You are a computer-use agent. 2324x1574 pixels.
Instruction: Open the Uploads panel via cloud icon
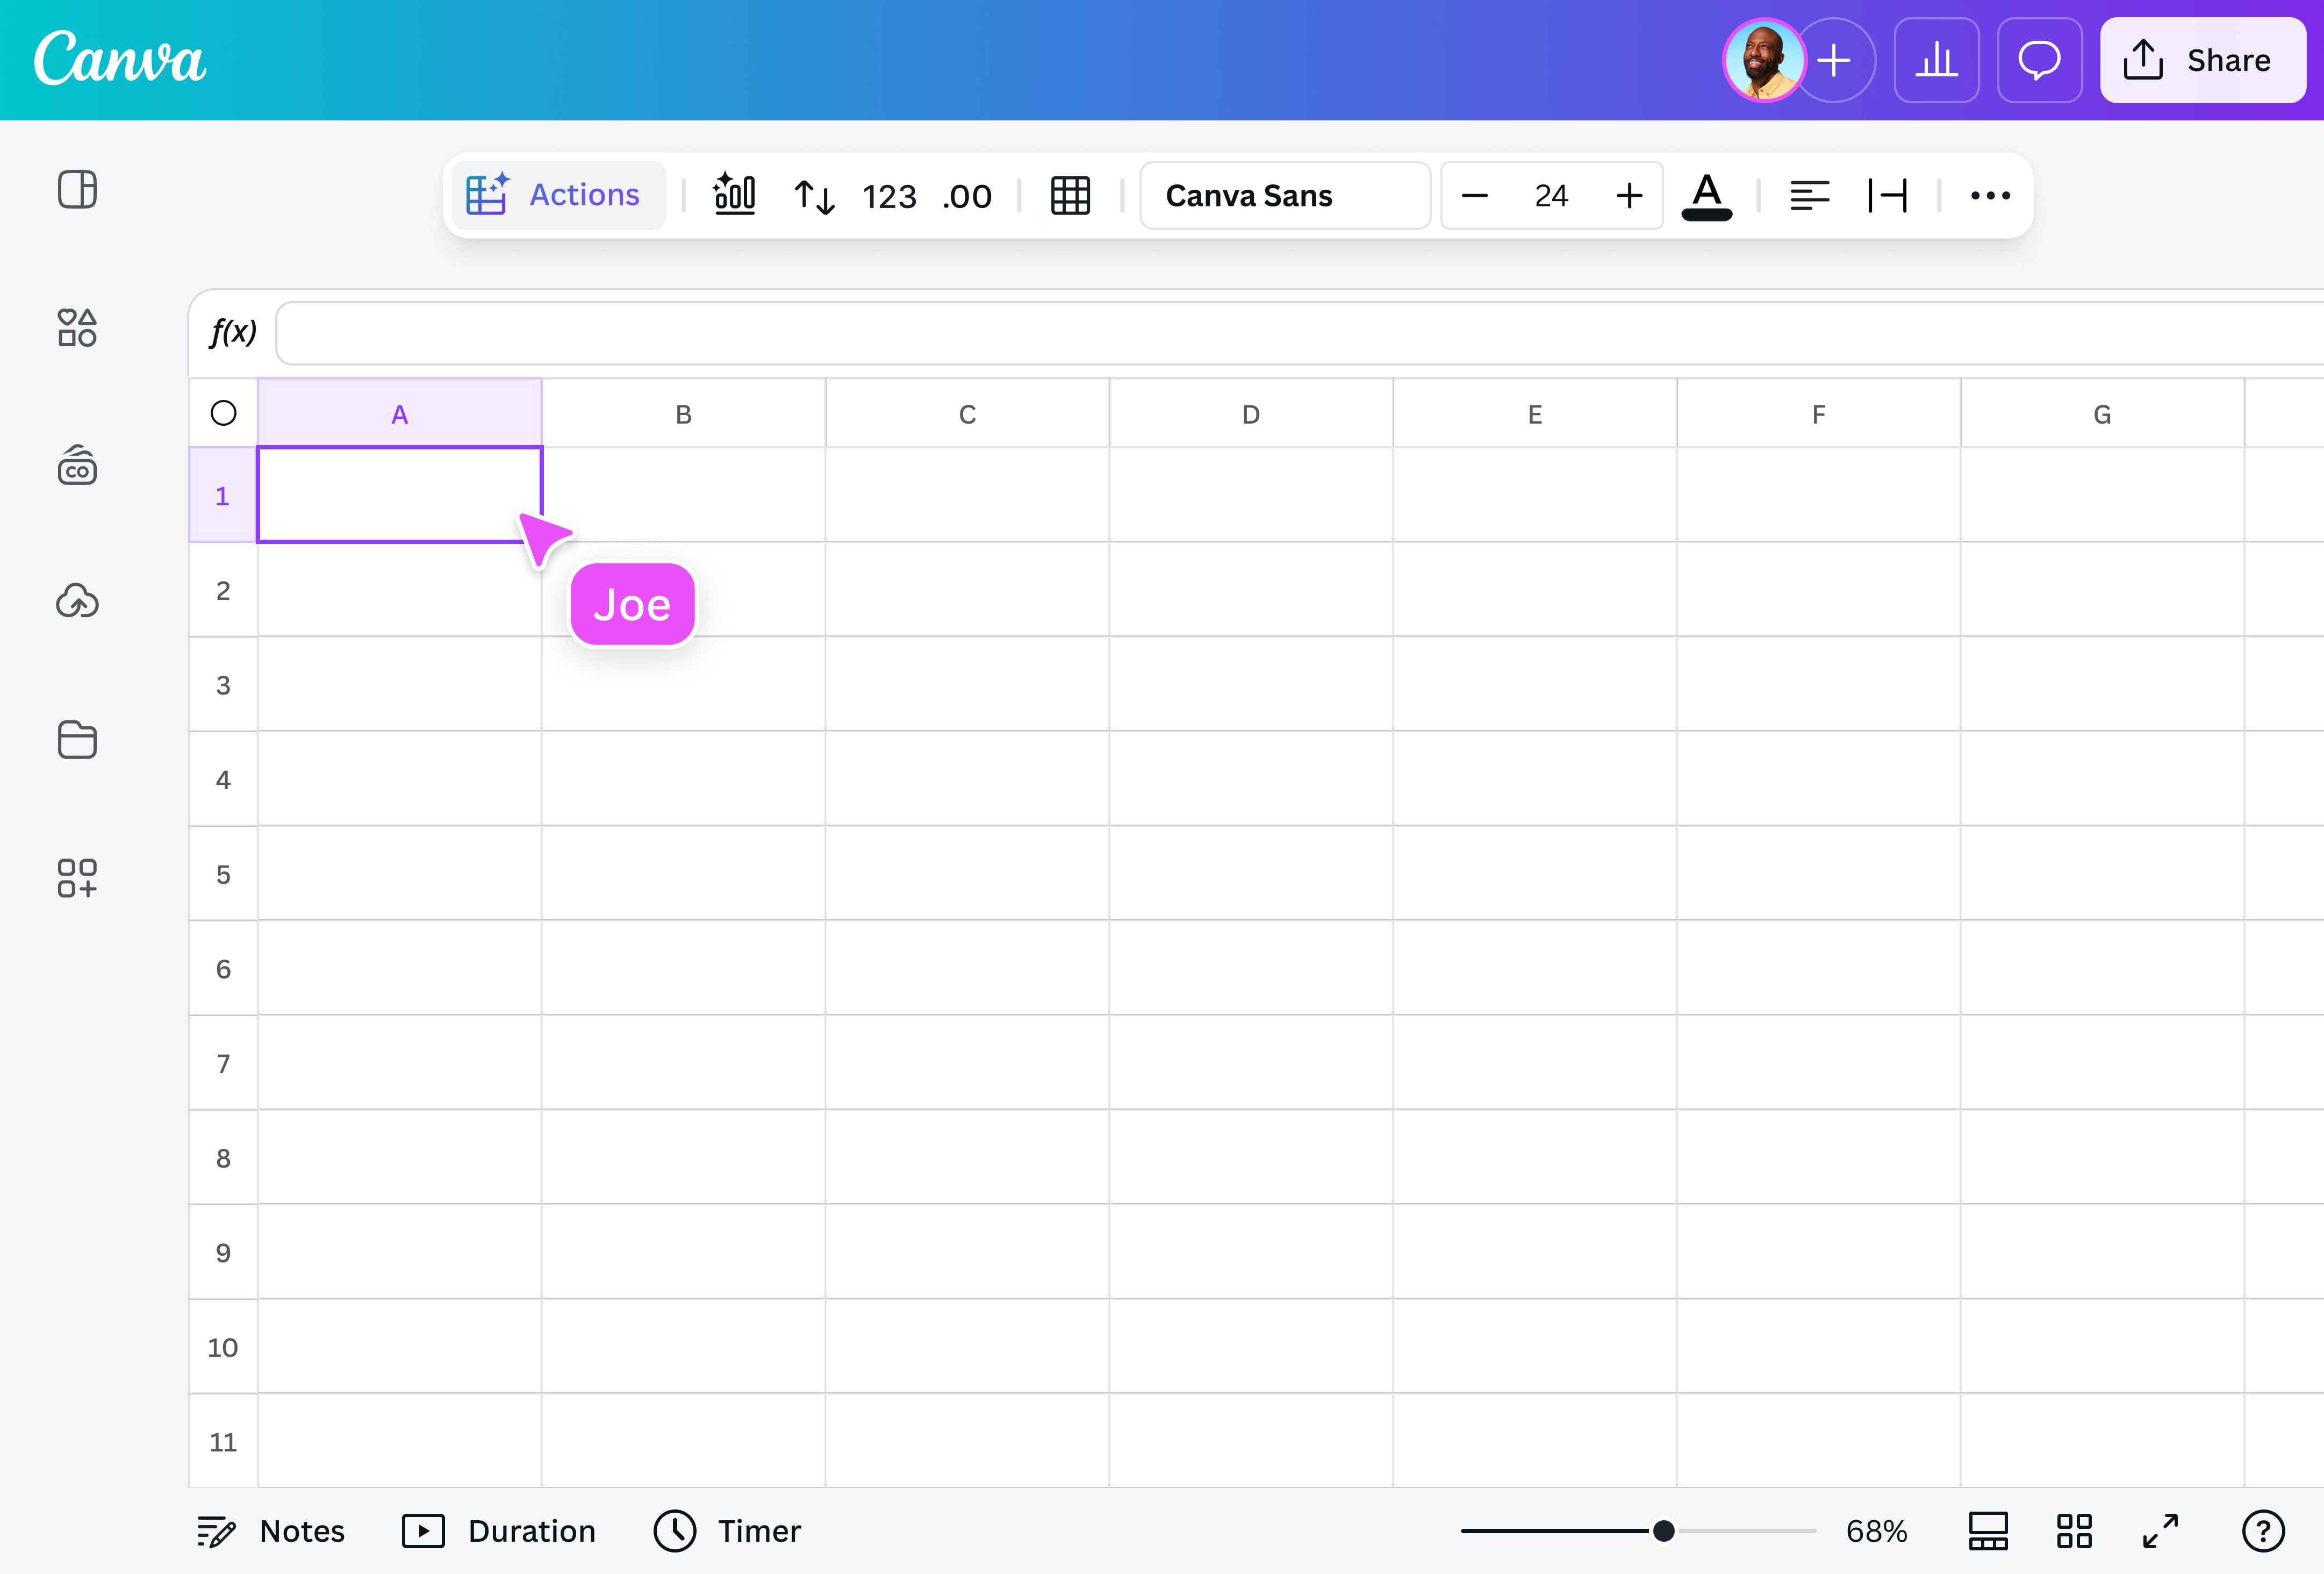pyautogui.click(x=77, y=601)
